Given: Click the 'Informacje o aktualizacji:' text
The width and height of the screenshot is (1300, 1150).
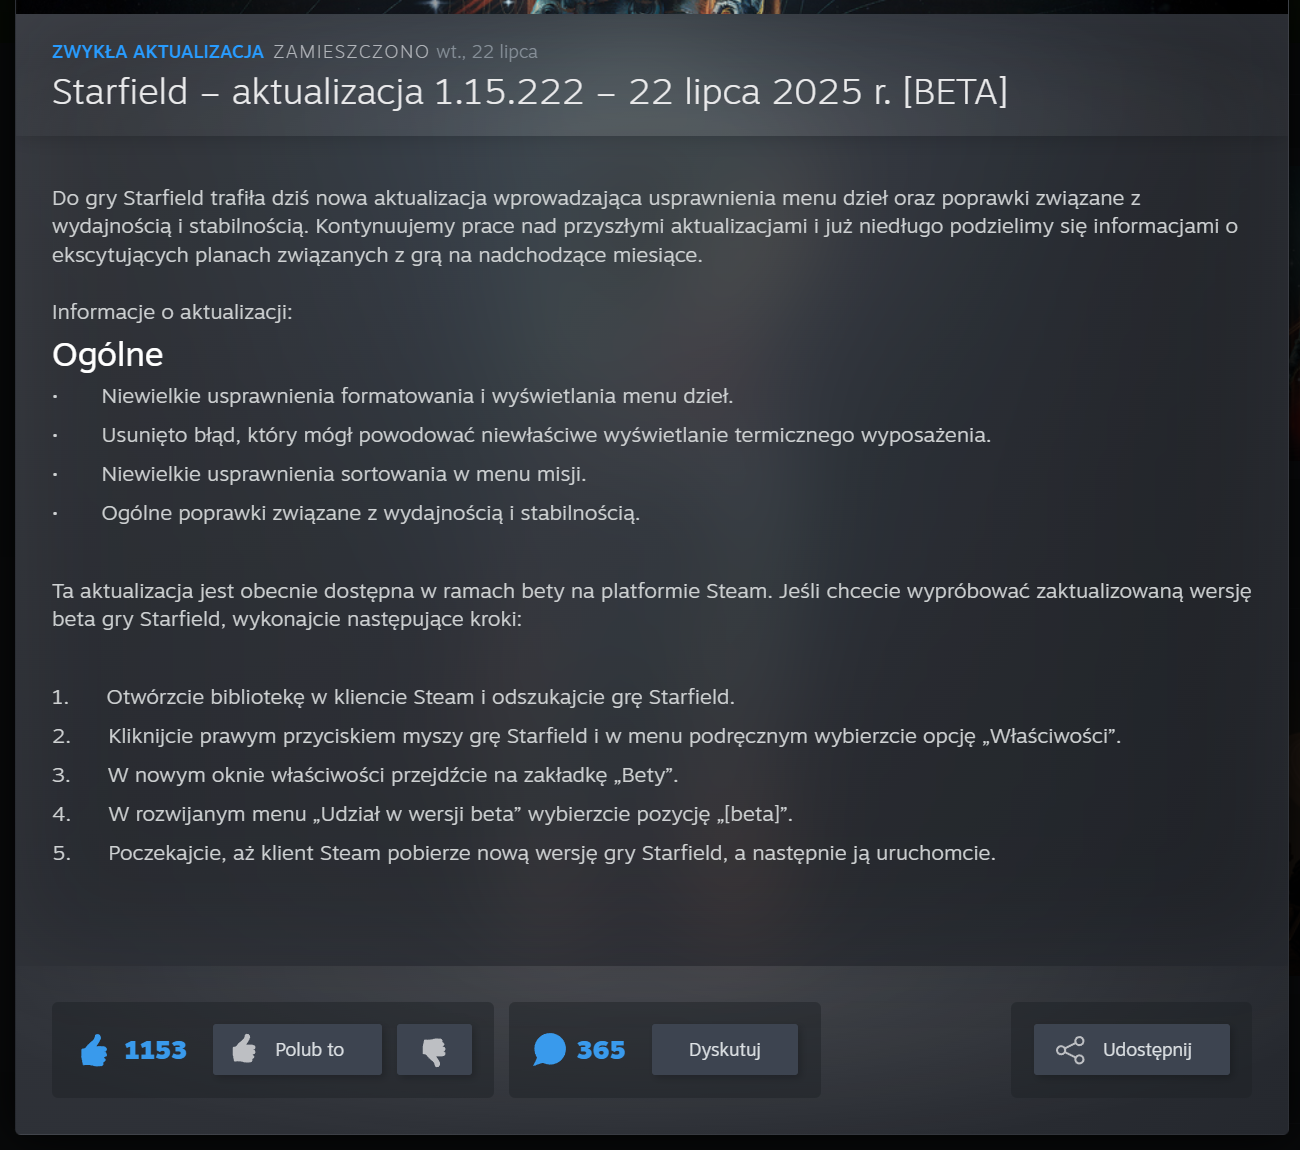Looking at the screenshot, I should (172, 312).
